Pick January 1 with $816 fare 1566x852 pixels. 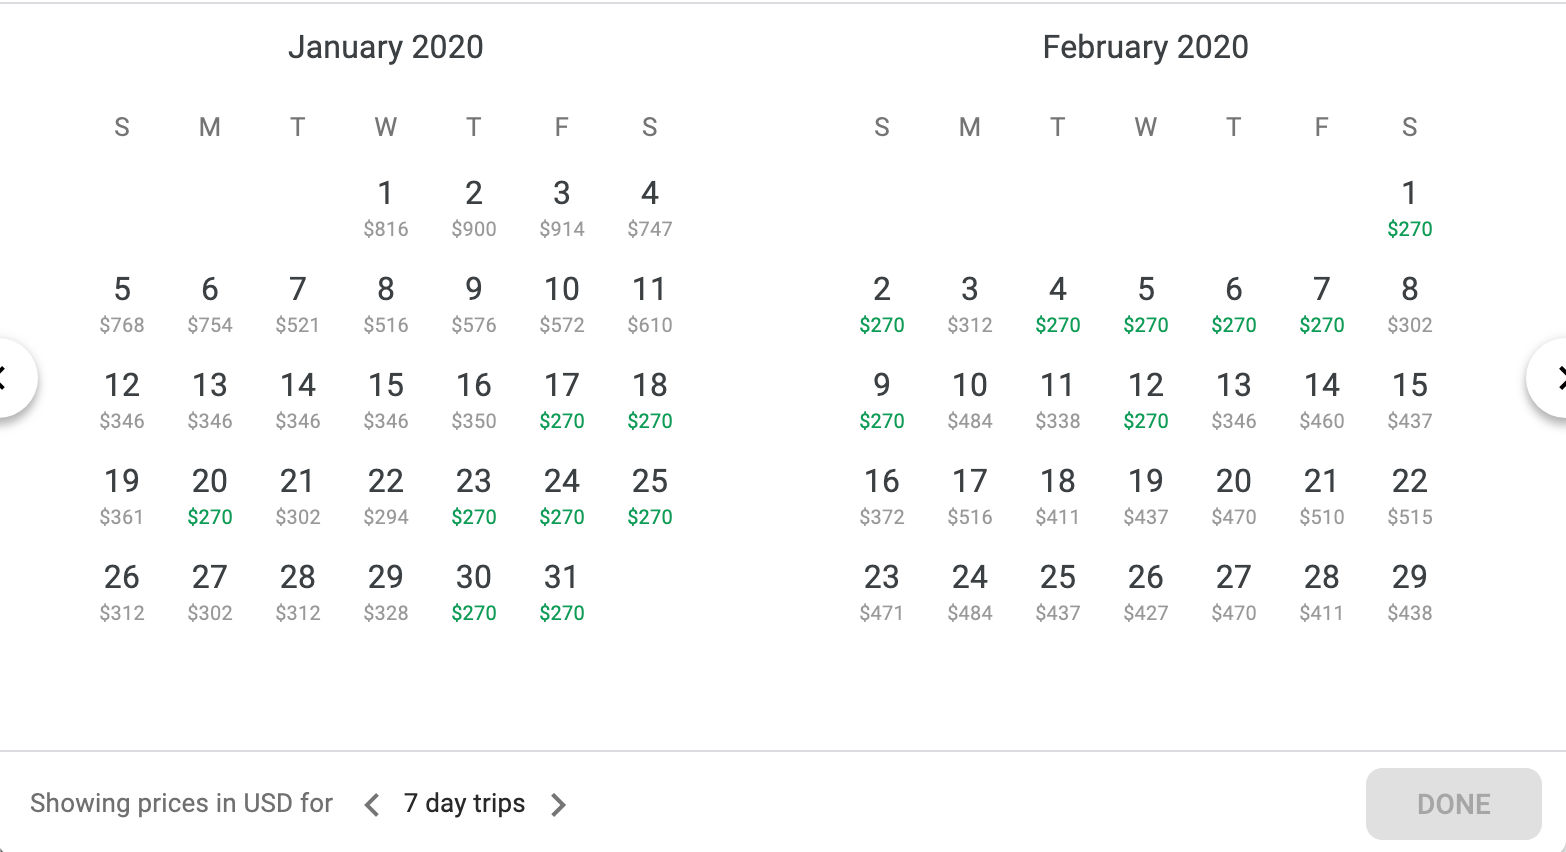pyautogui.click(x=386, y=207)
